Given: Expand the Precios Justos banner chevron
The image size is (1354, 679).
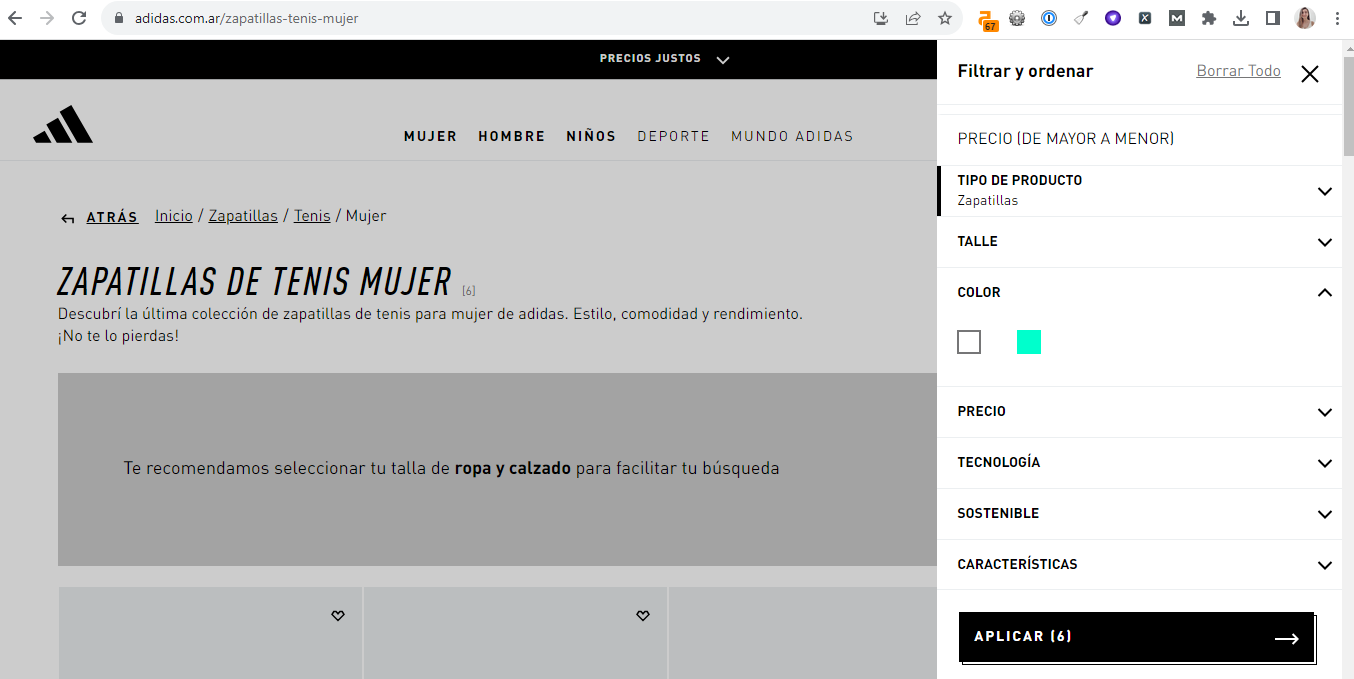Looking at the screenshot, I should coord(723,59).
